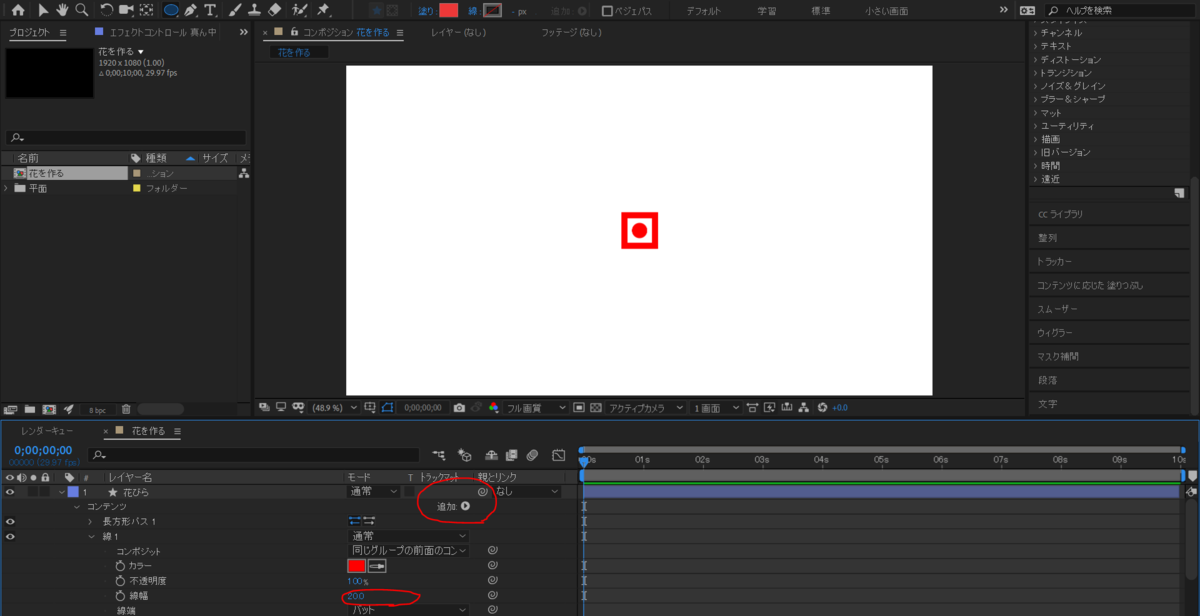Click the delete trash icon in the Project panel
Screen dimensions: 1200x616
pyautogui.click(x=126, y=409)
